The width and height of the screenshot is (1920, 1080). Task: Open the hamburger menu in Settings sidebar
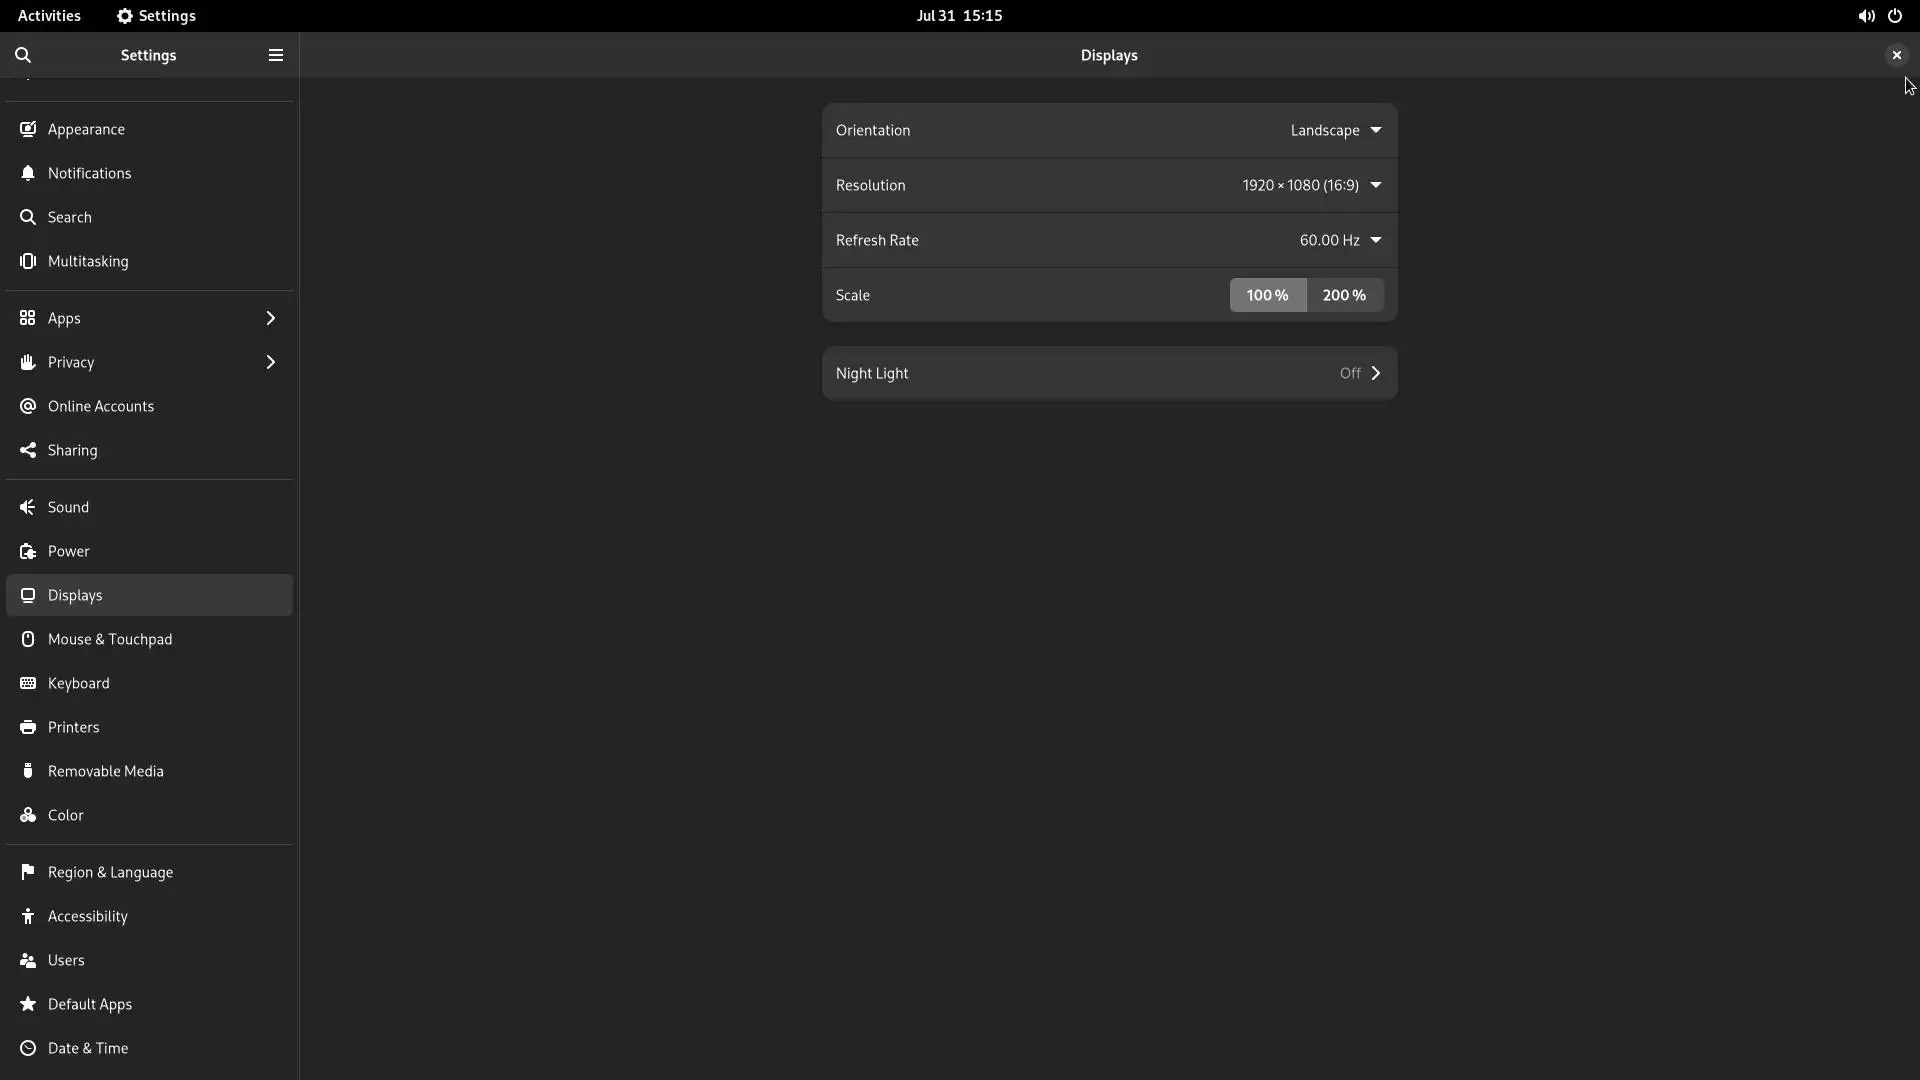pyautogui.click(x=276, y=55)
